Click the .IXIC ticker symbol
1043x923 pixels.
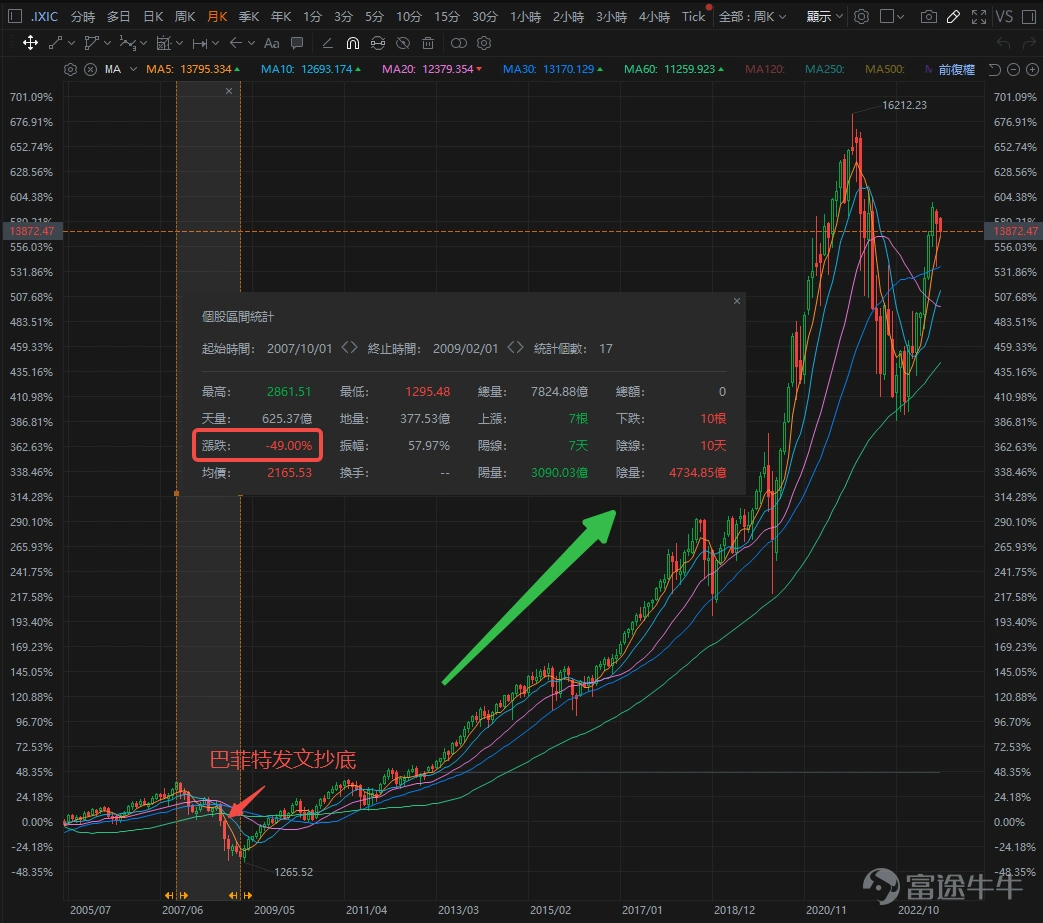[45, 17]
